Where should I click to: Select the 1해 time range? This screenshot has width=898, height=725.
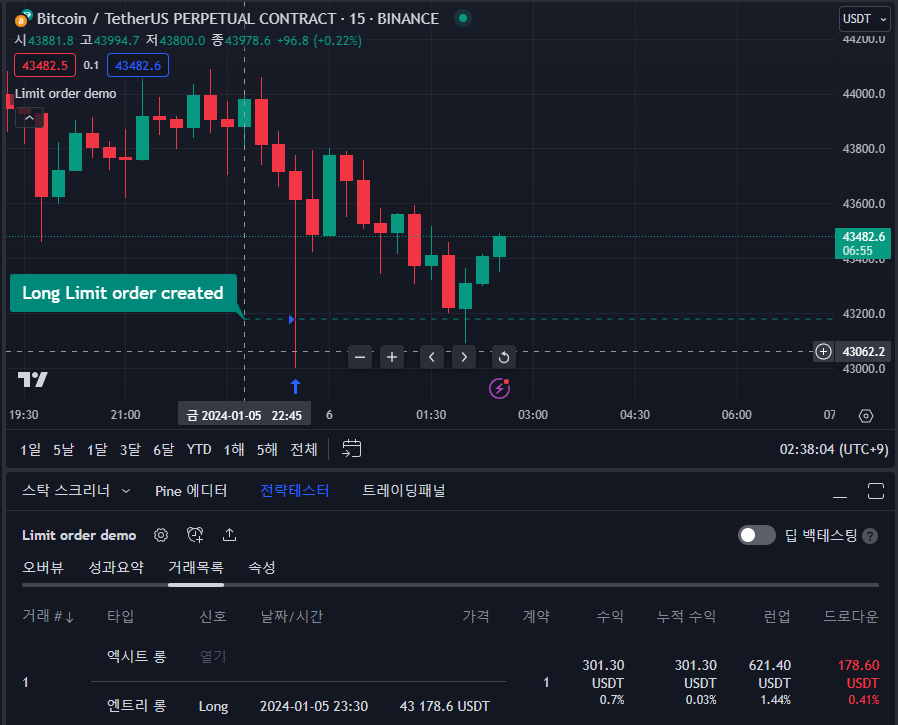[x=234, y=450]
